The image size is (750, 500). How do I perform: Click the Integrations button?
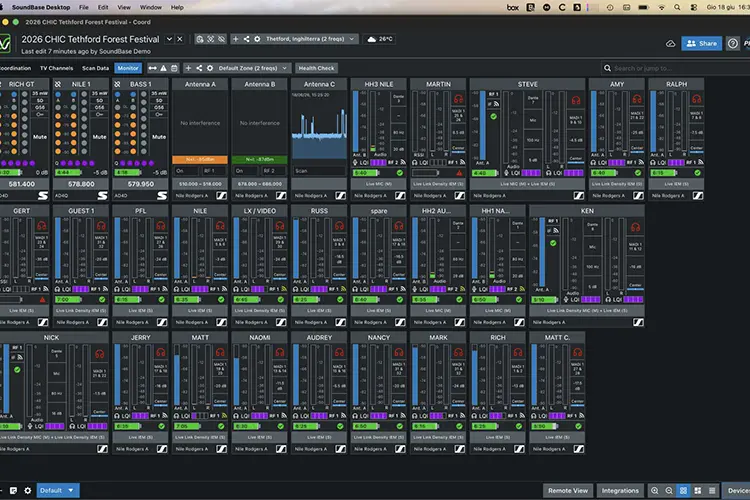(620, 490)
